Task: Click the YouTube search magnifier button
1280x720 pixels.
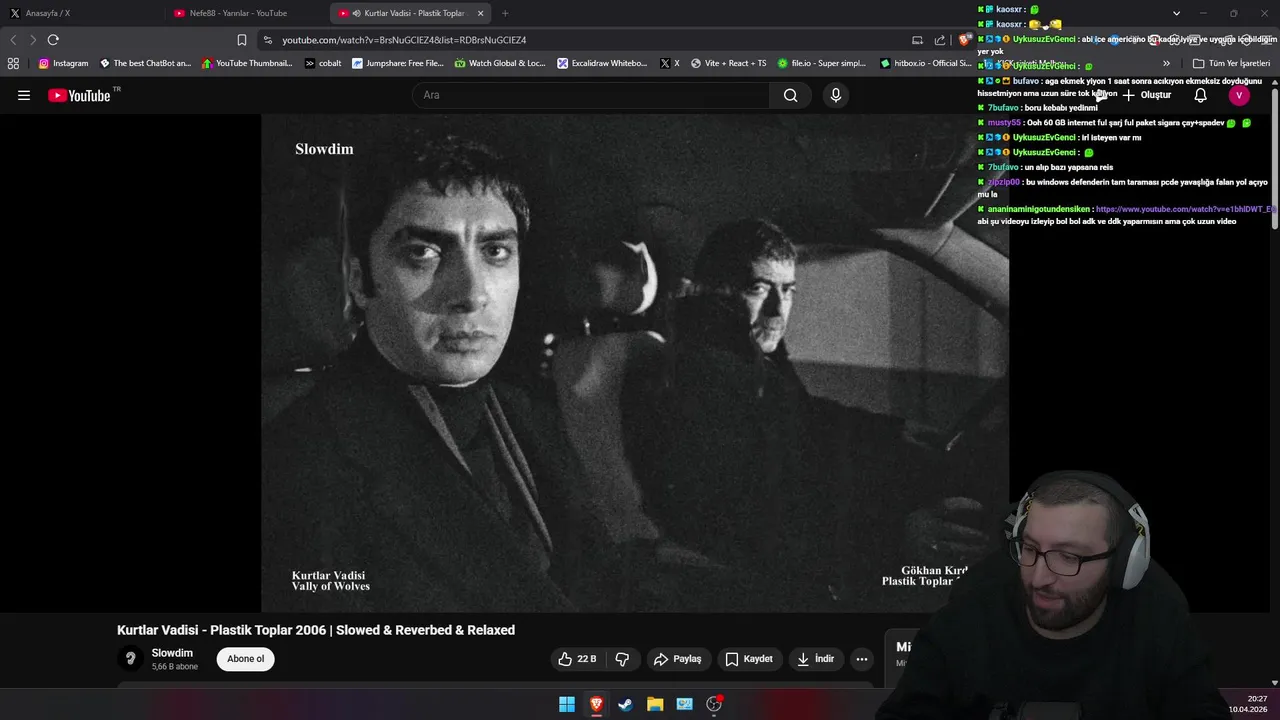Action: coord(790,95)
